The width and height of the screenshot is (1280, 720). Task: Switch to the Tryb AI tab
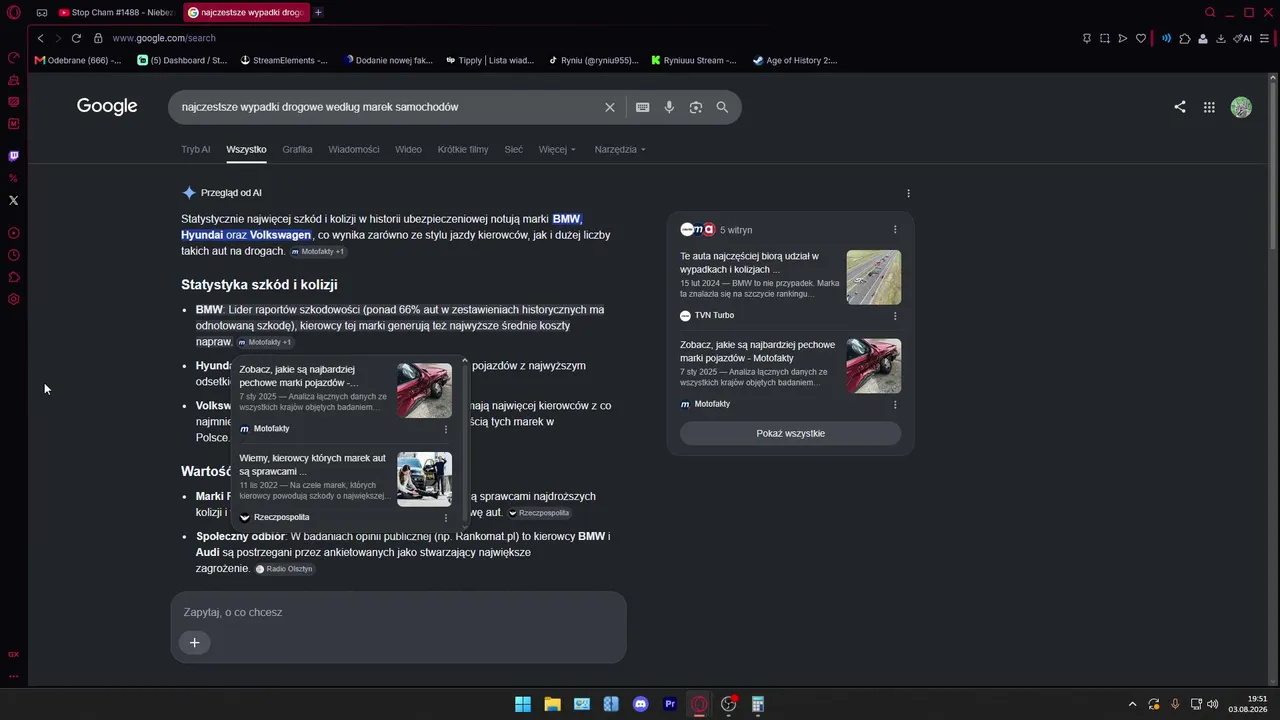point(196,150)
